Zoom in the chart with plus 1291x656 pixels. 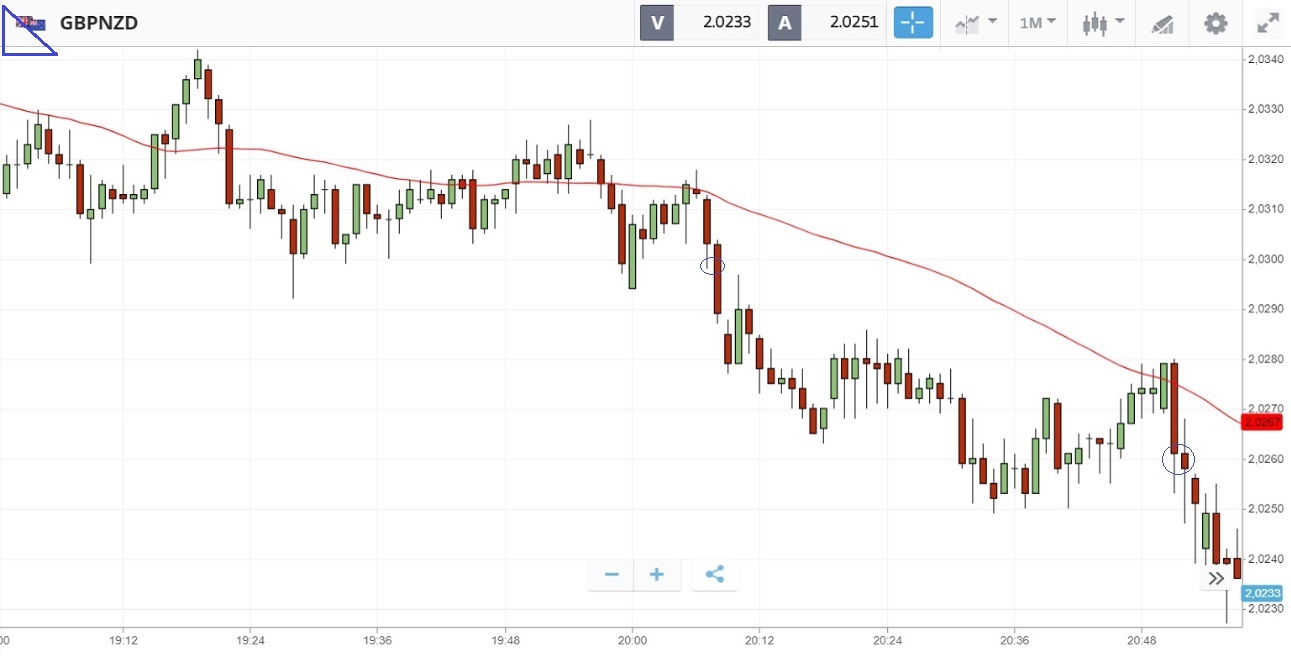click(657, 574)
